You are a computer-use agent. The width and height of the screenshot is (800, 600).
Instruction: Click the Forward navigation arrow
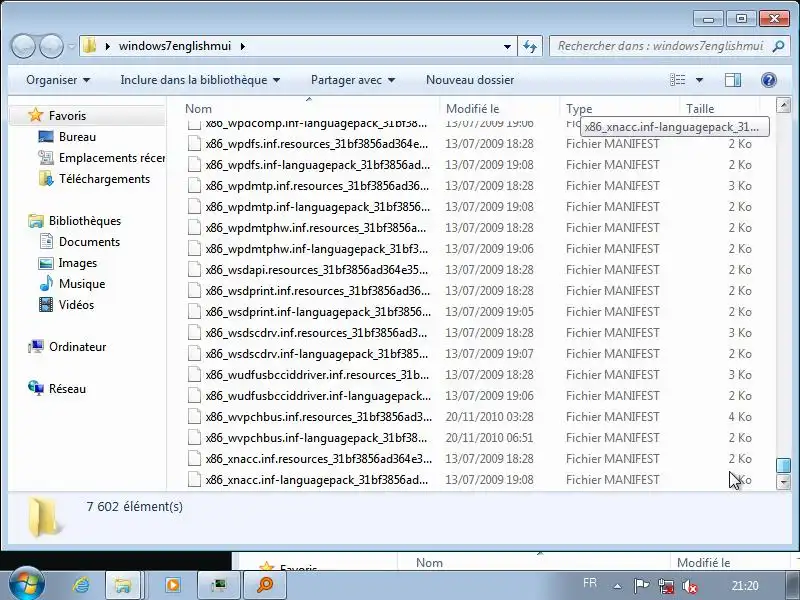(51, 46)
